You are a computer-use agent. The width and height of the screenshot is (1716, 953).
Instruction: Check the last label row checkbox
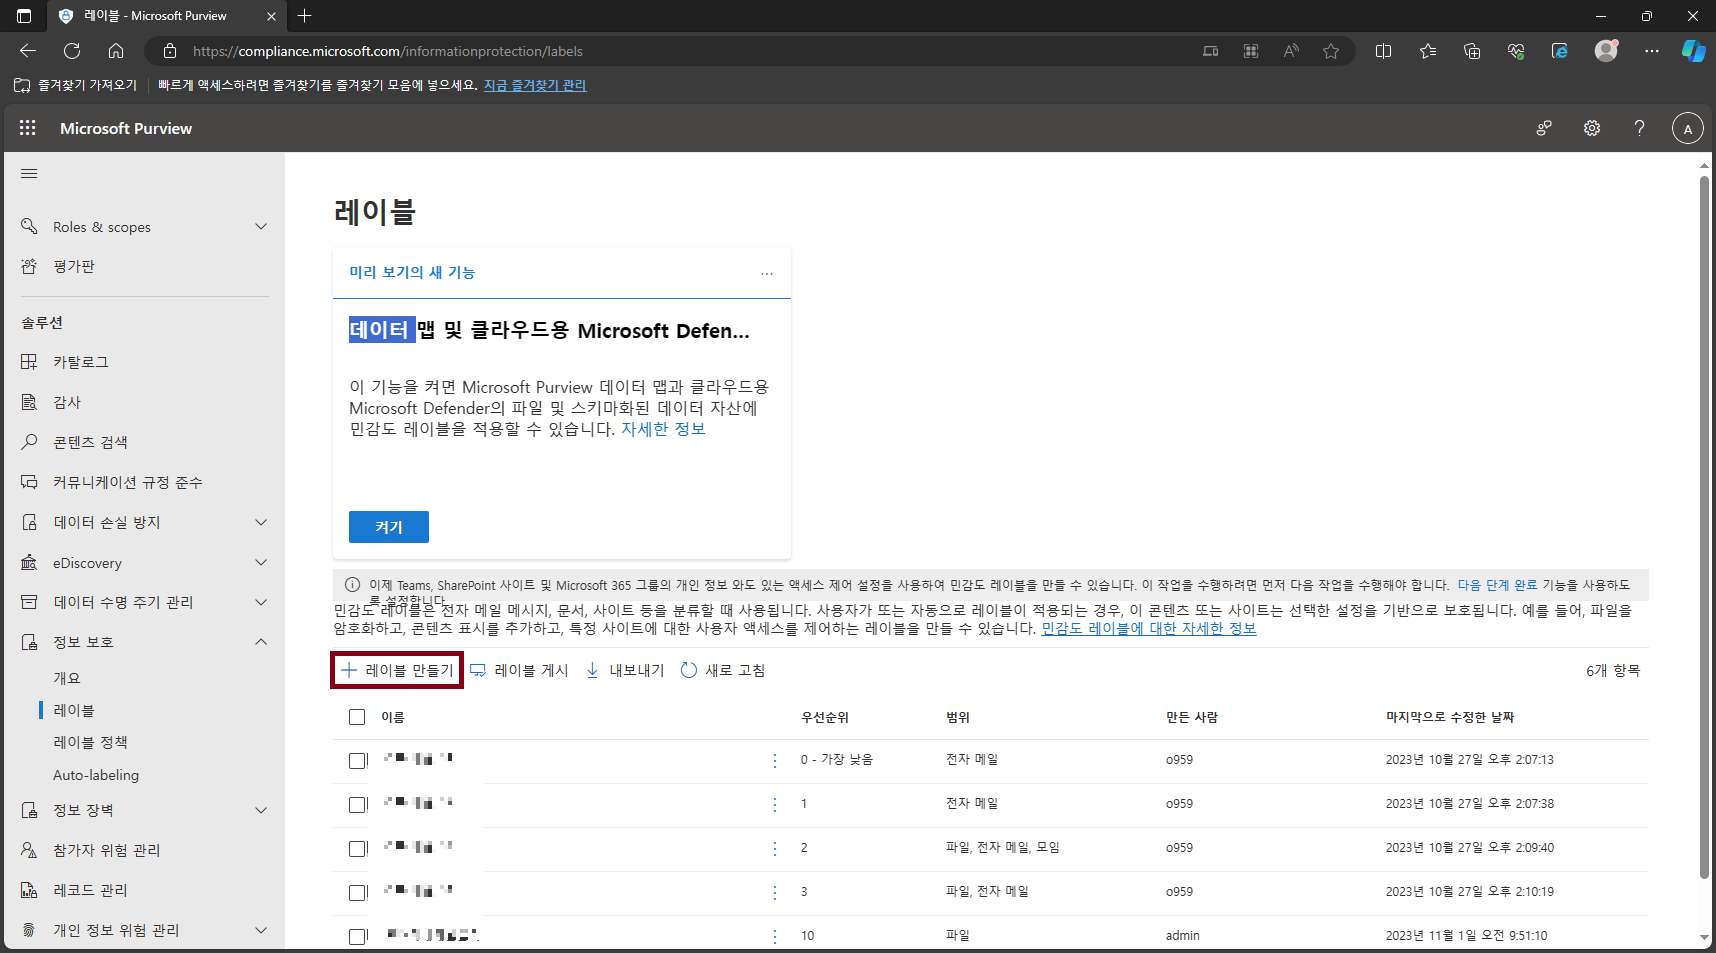[x=357, y=936]
